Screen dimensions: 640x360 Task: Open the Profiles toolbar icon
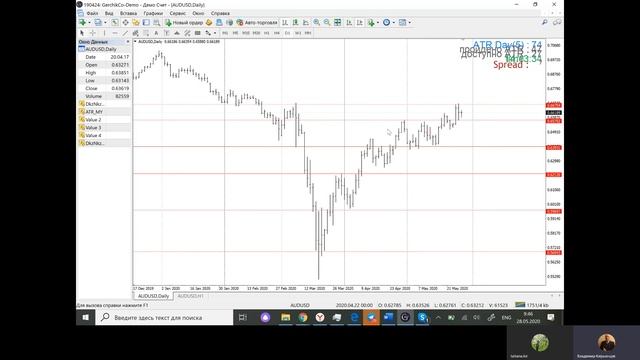coord(98,22)
